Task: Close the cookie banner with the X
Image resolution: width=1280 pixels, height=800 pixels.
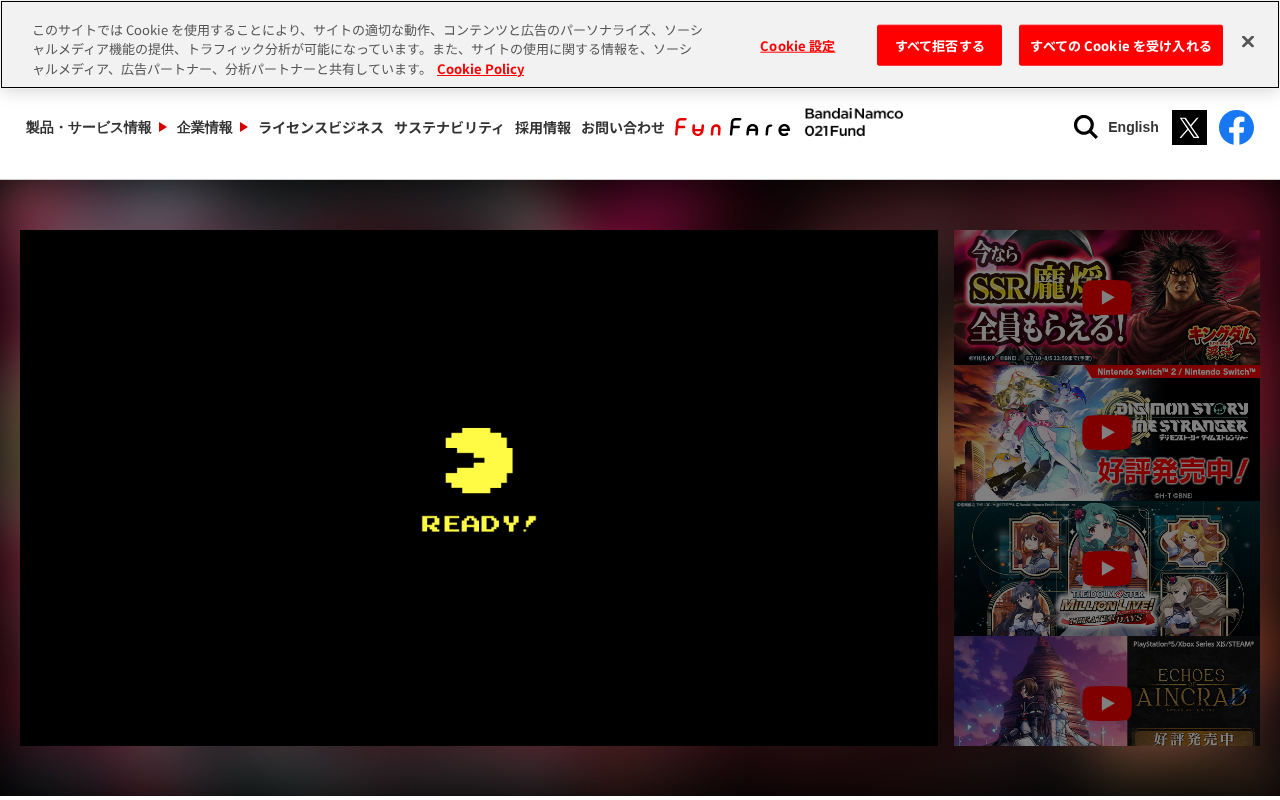Action: (x=1247, y=41)
